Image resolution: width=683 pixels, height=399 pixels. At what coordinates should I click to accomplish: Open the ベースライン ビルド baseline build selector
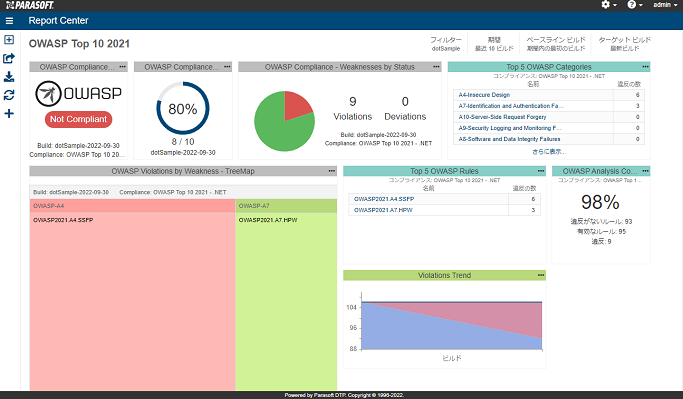(x=556, y=44)
